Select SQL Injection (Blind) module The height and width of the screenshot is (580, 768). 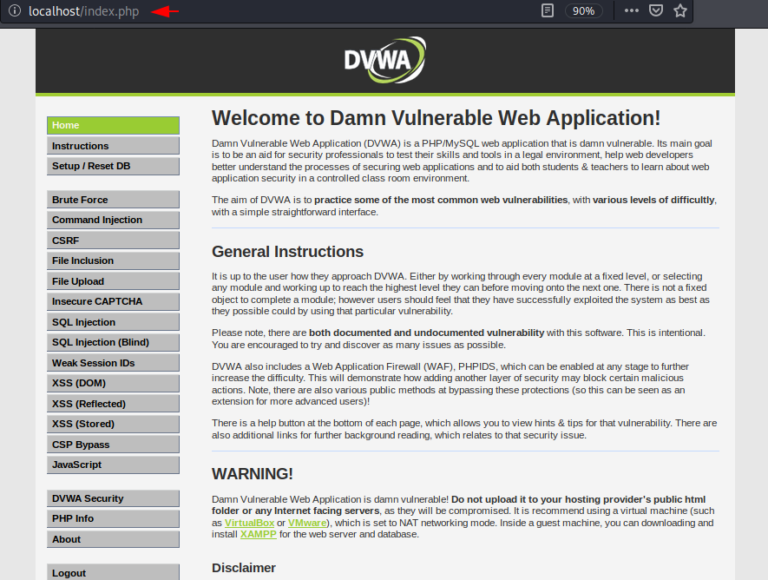pos(113,342)
